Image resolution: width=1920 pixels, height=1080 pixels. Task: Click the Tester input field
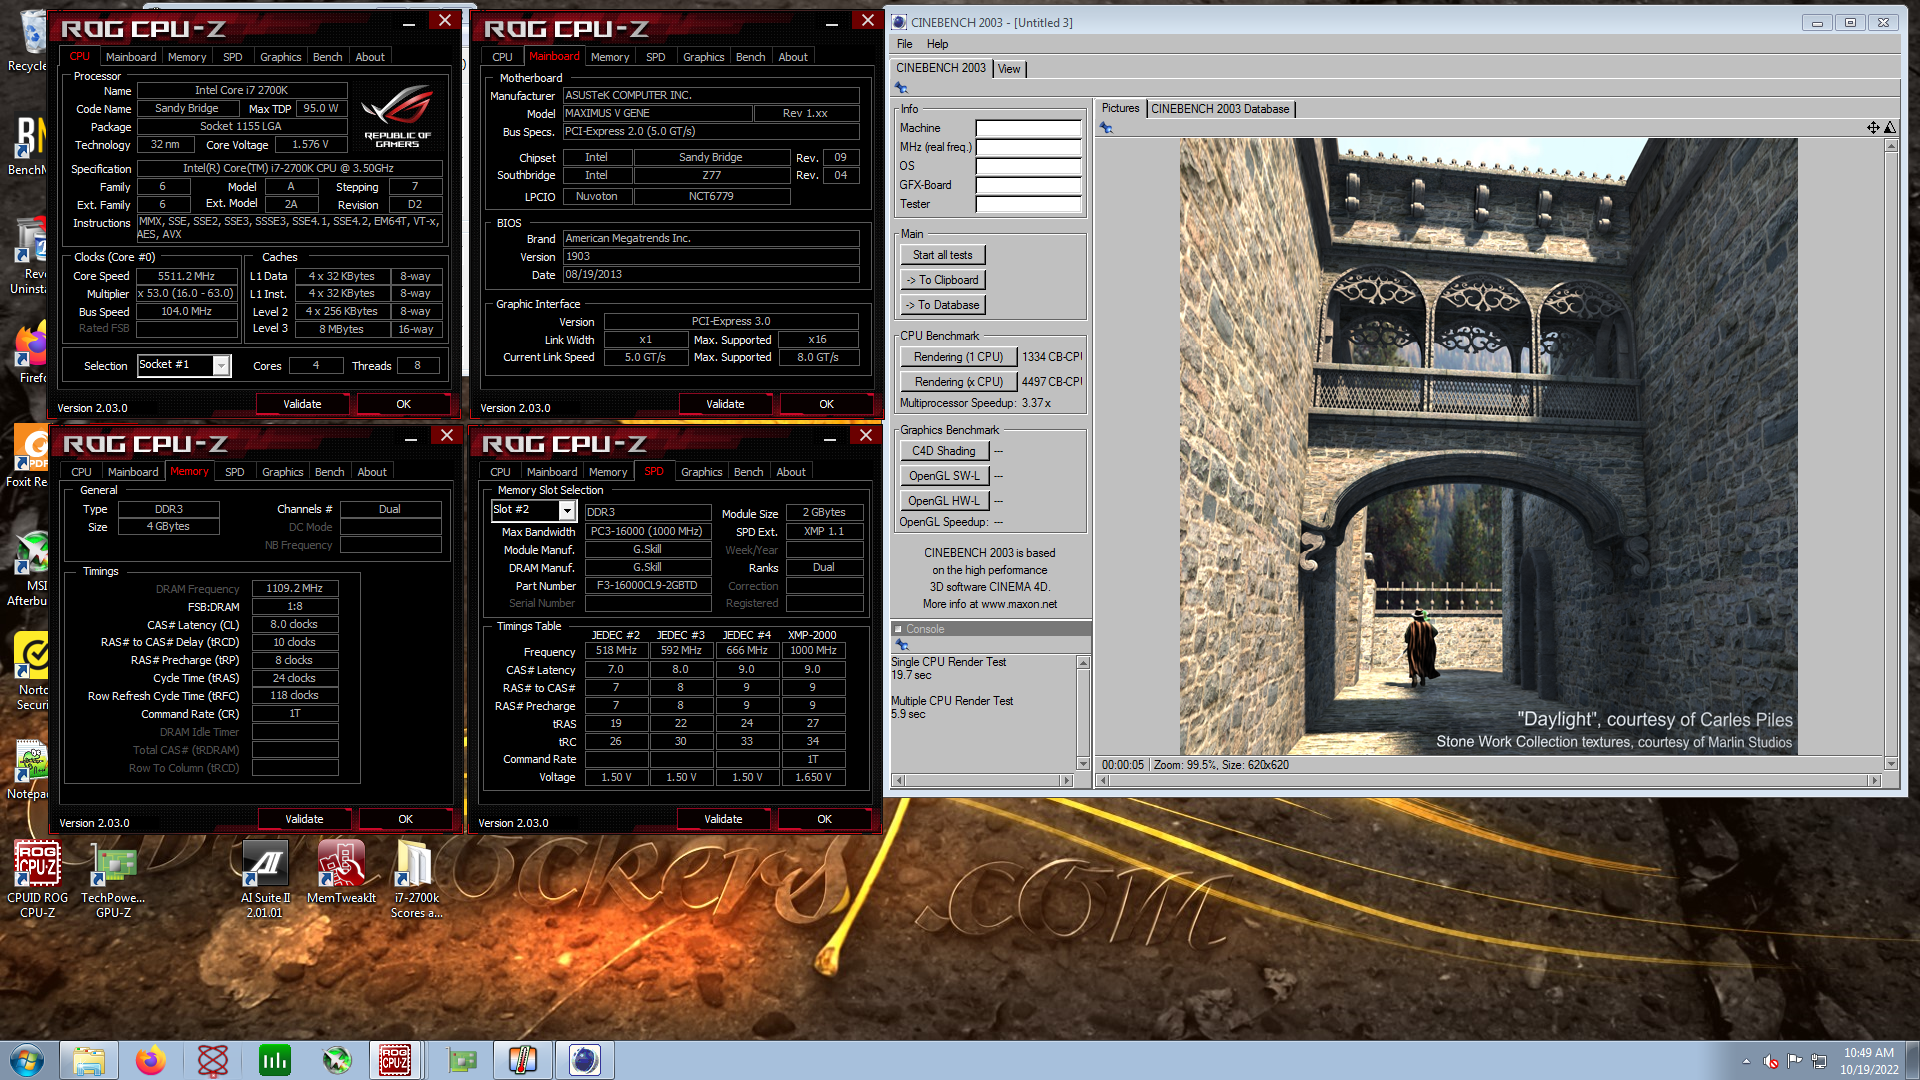point(1028,204)
